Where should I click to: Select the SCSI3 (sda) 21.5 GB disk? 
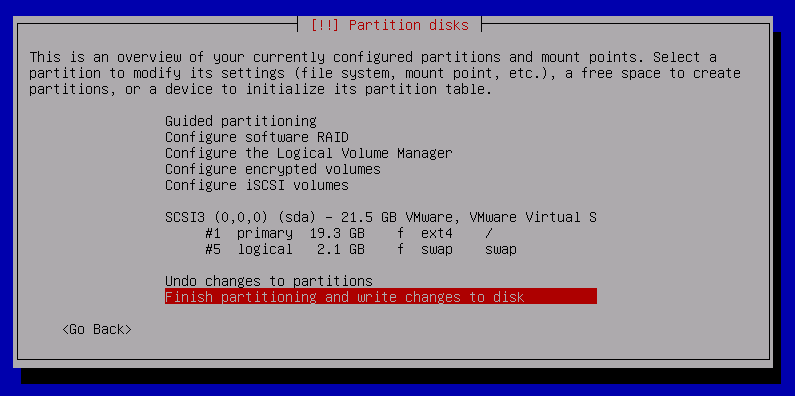381,218
